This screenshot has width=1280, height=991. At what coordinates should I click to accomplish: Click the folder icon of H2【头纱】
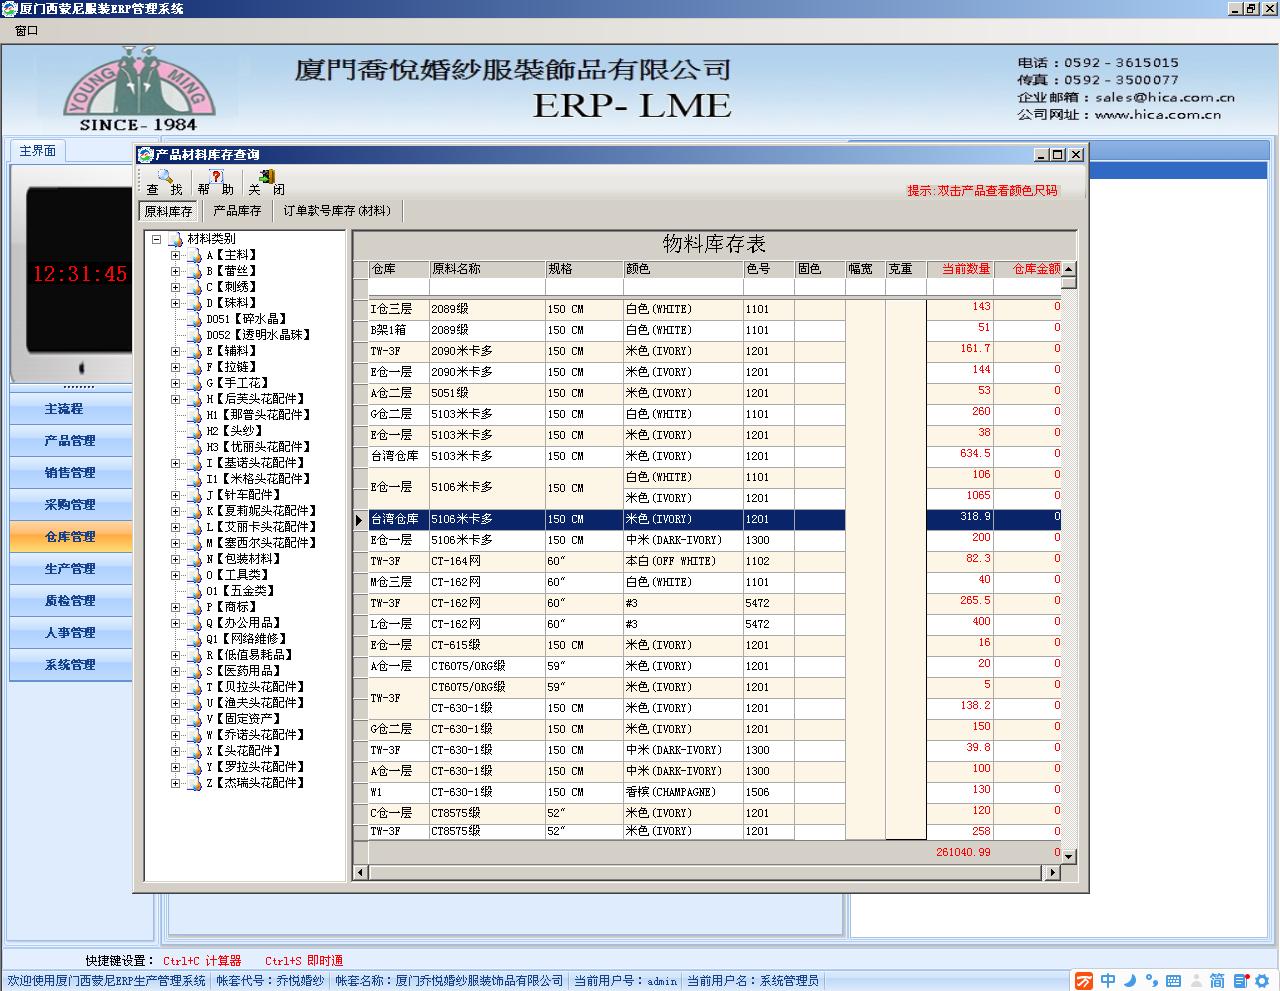pos(194,431)
